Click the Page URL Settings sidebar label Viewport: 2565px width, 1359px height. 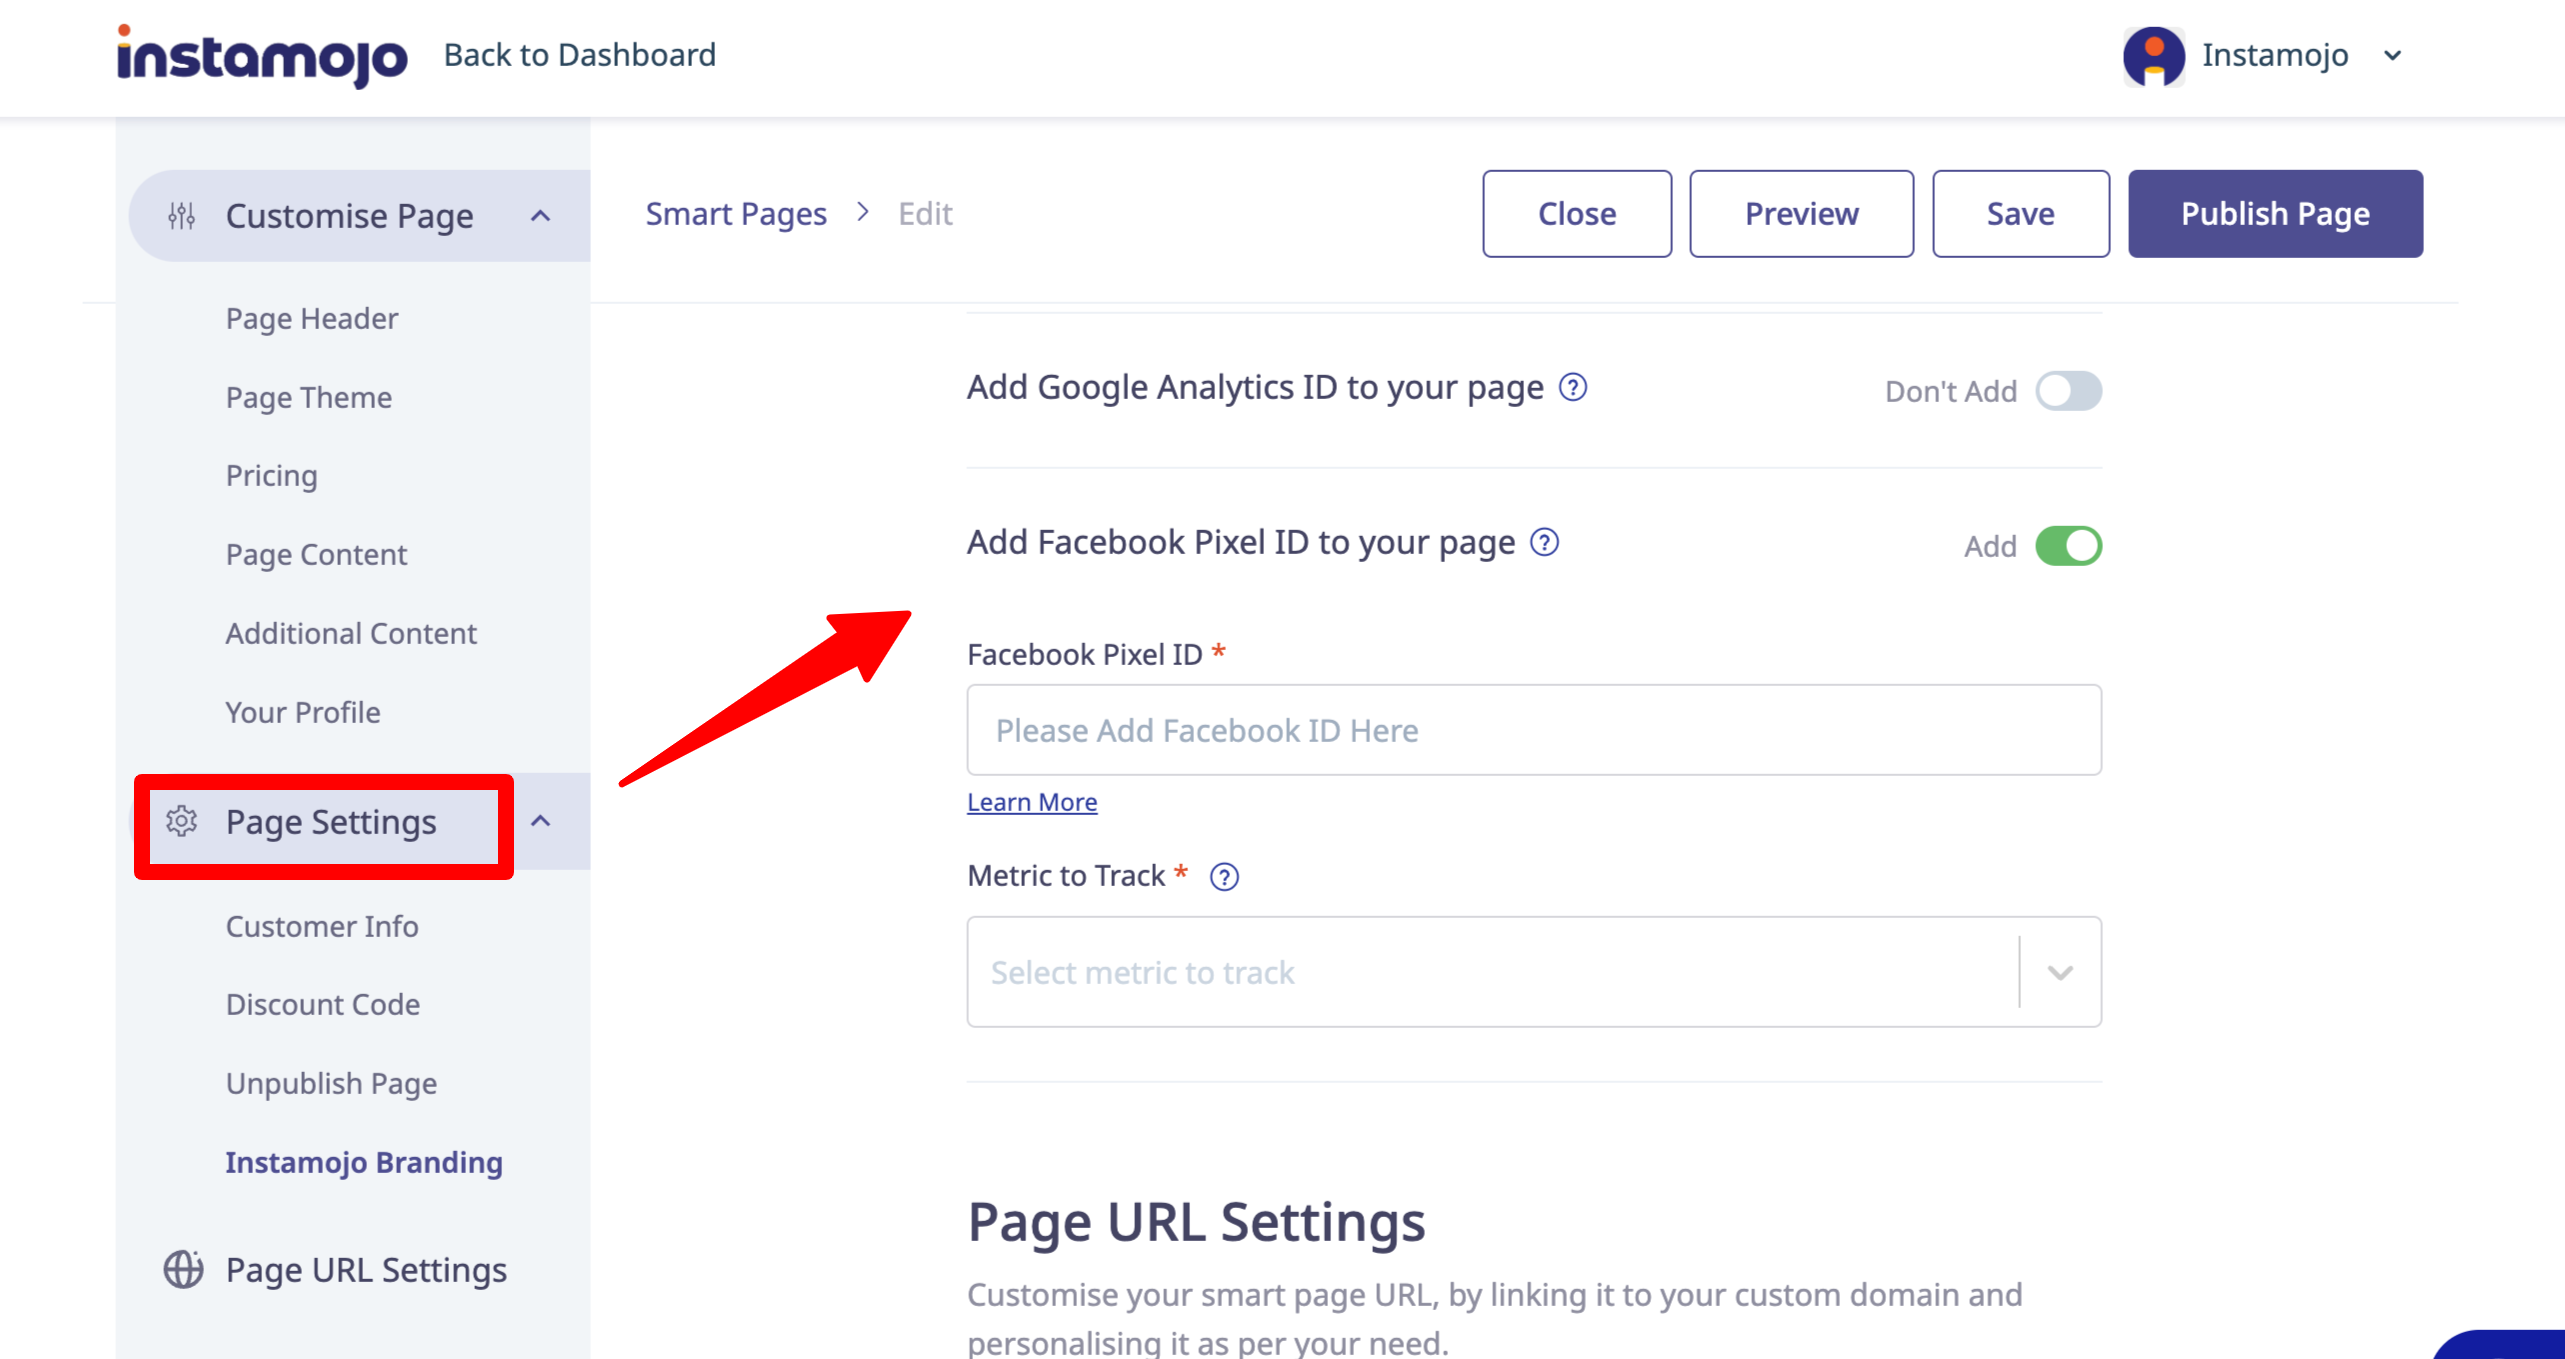[366, 1270]
